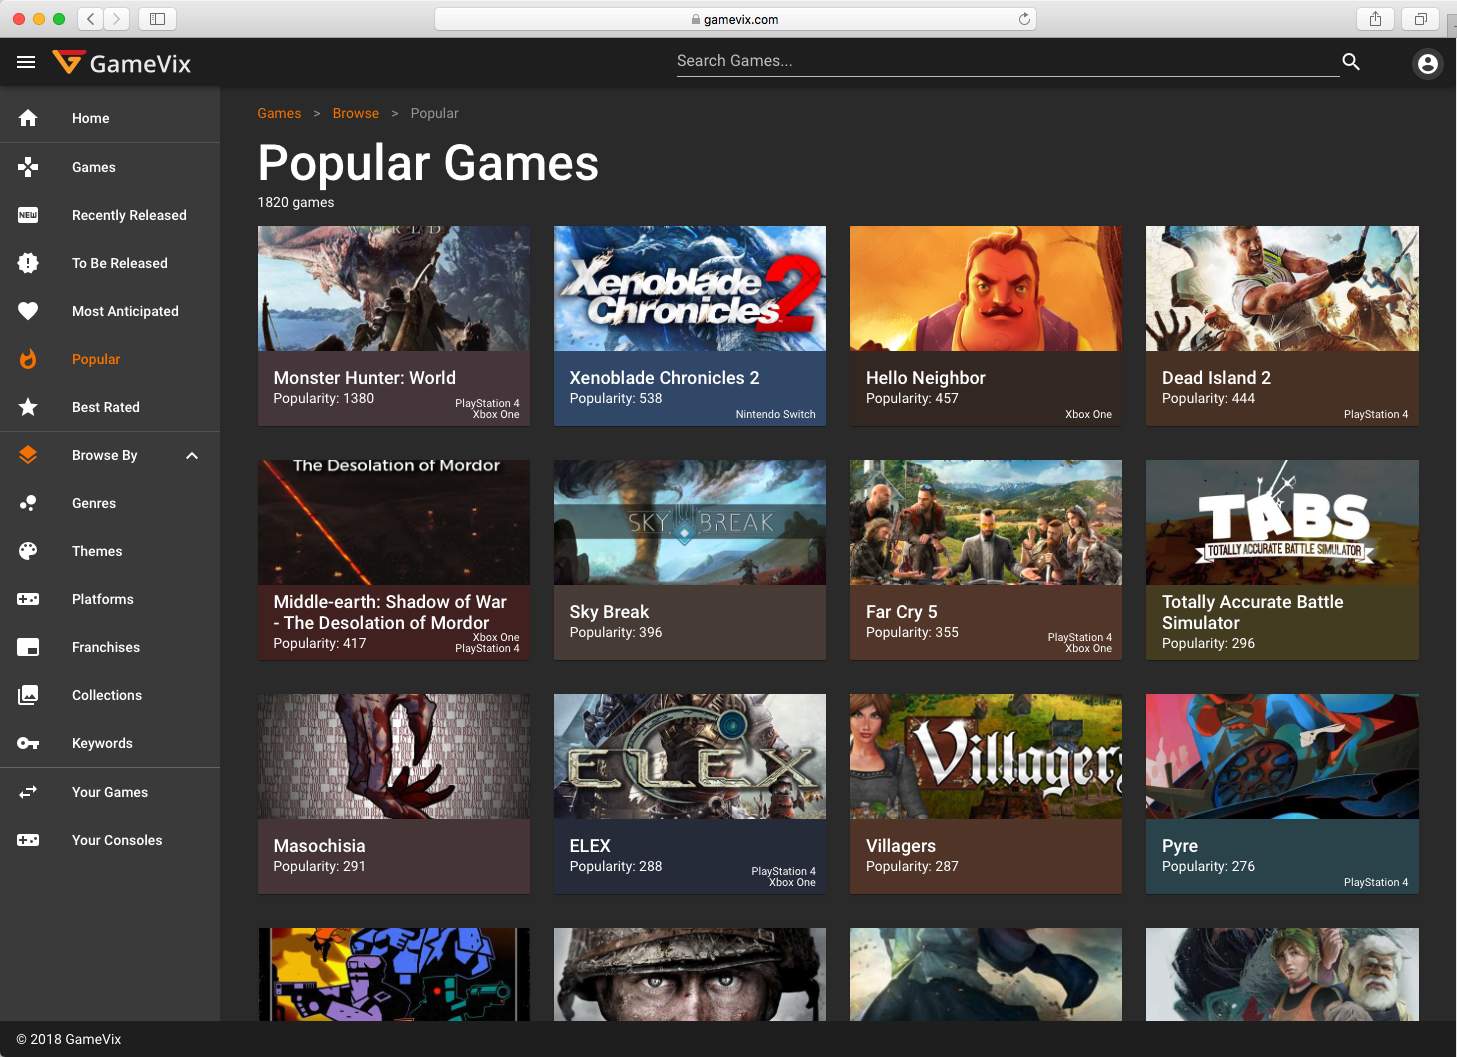Open the Dead Island 2 title link
Viewport: 1457px width, 1057px height.
pos(1216,378)
